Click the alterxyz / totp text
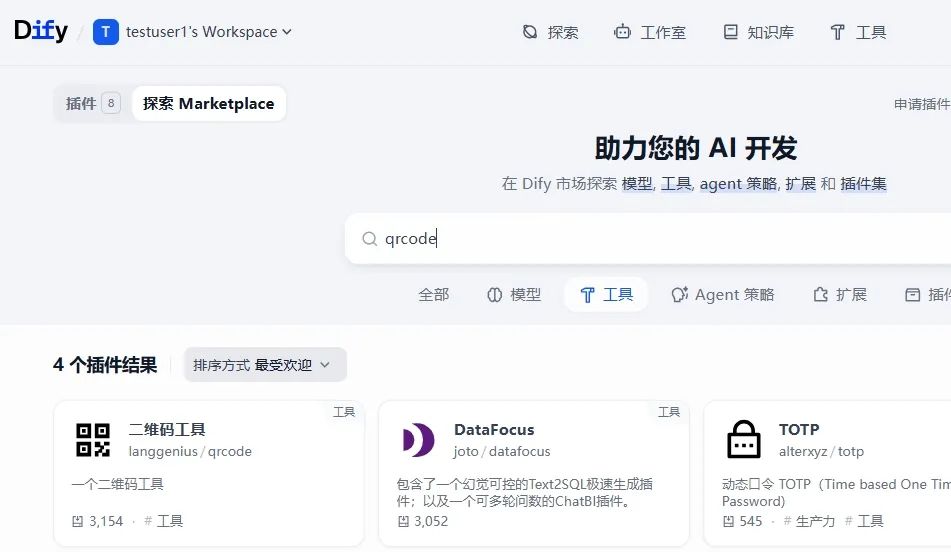The width and height of the screenshot is (951, 552). [821, 451]
